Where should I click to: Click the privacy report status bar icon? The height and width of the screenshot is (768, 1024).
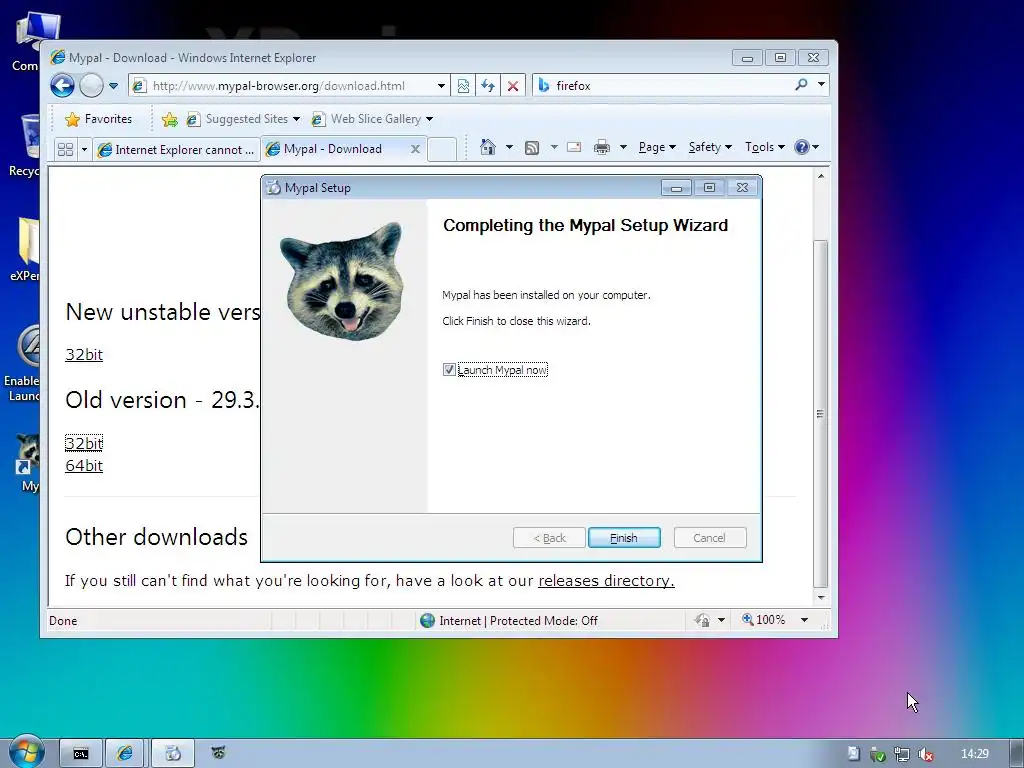703,620
